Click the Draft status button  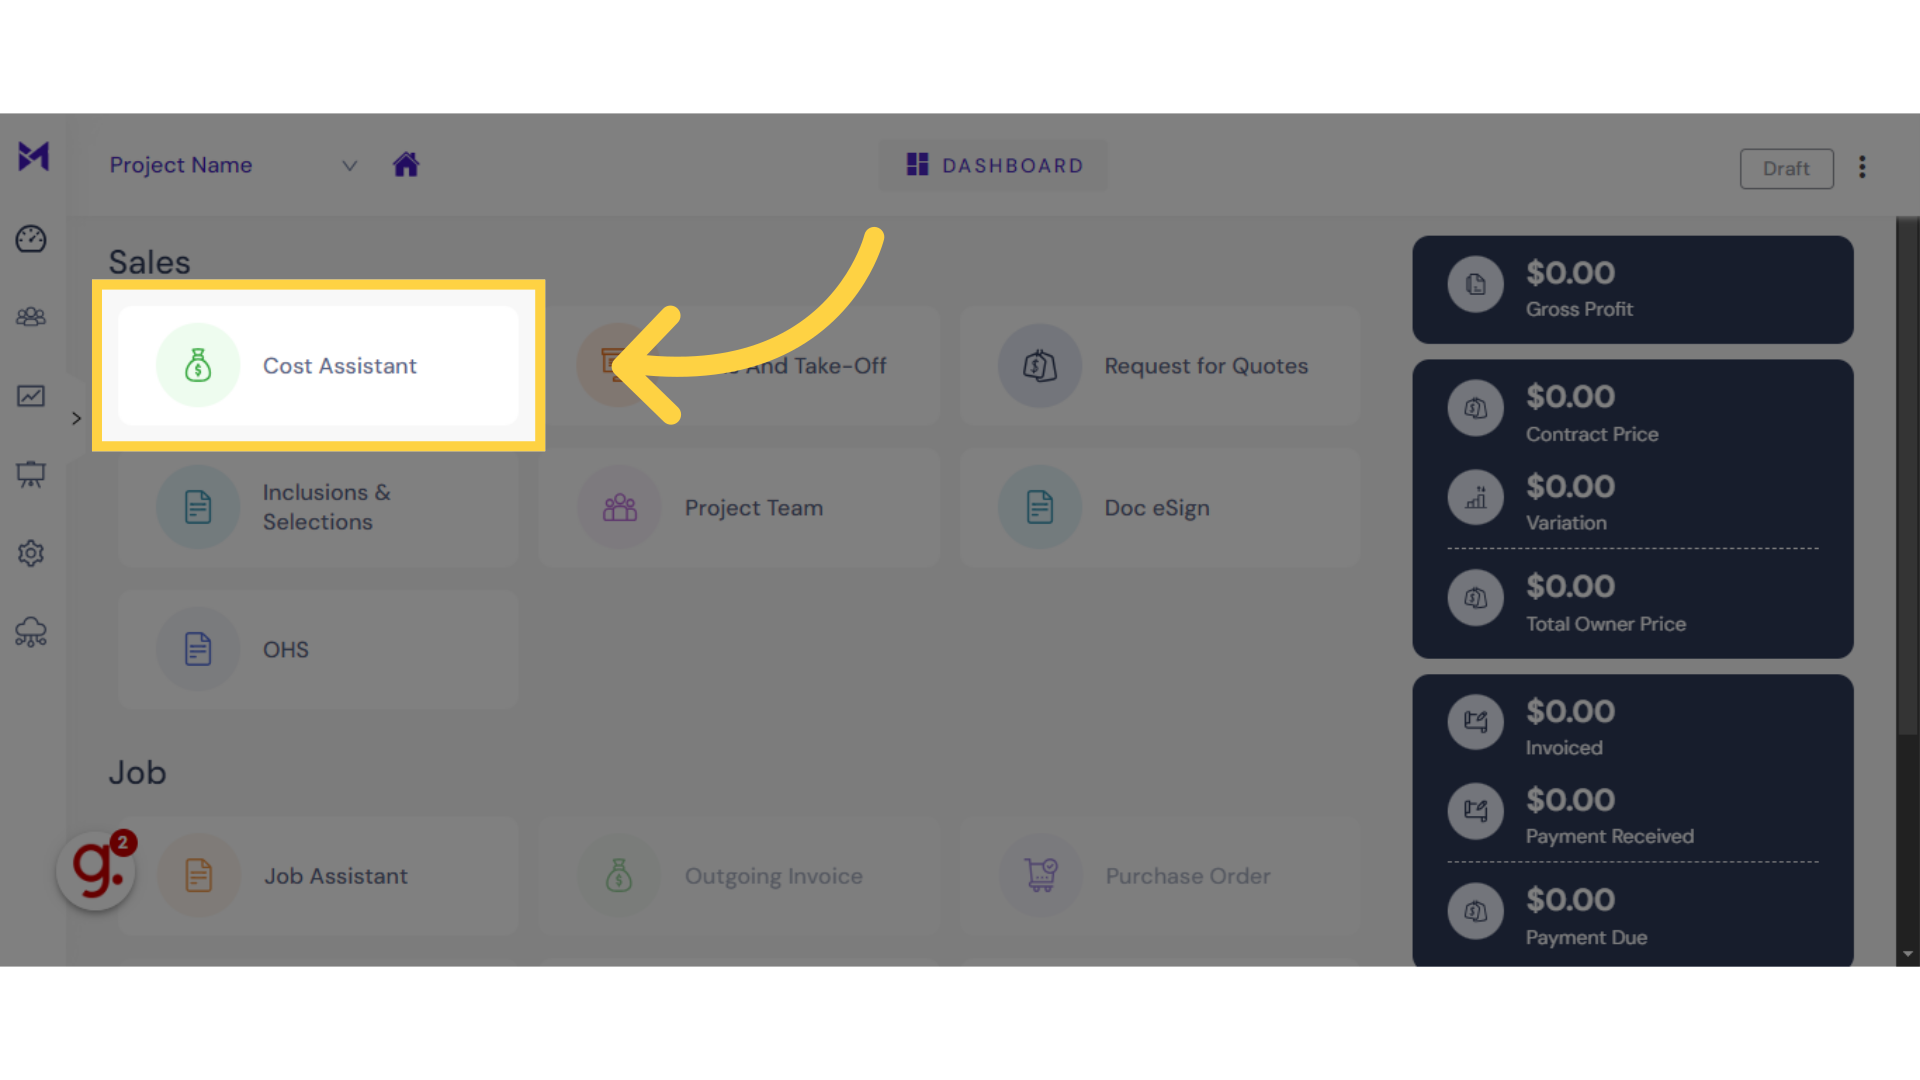[1785, 167]
